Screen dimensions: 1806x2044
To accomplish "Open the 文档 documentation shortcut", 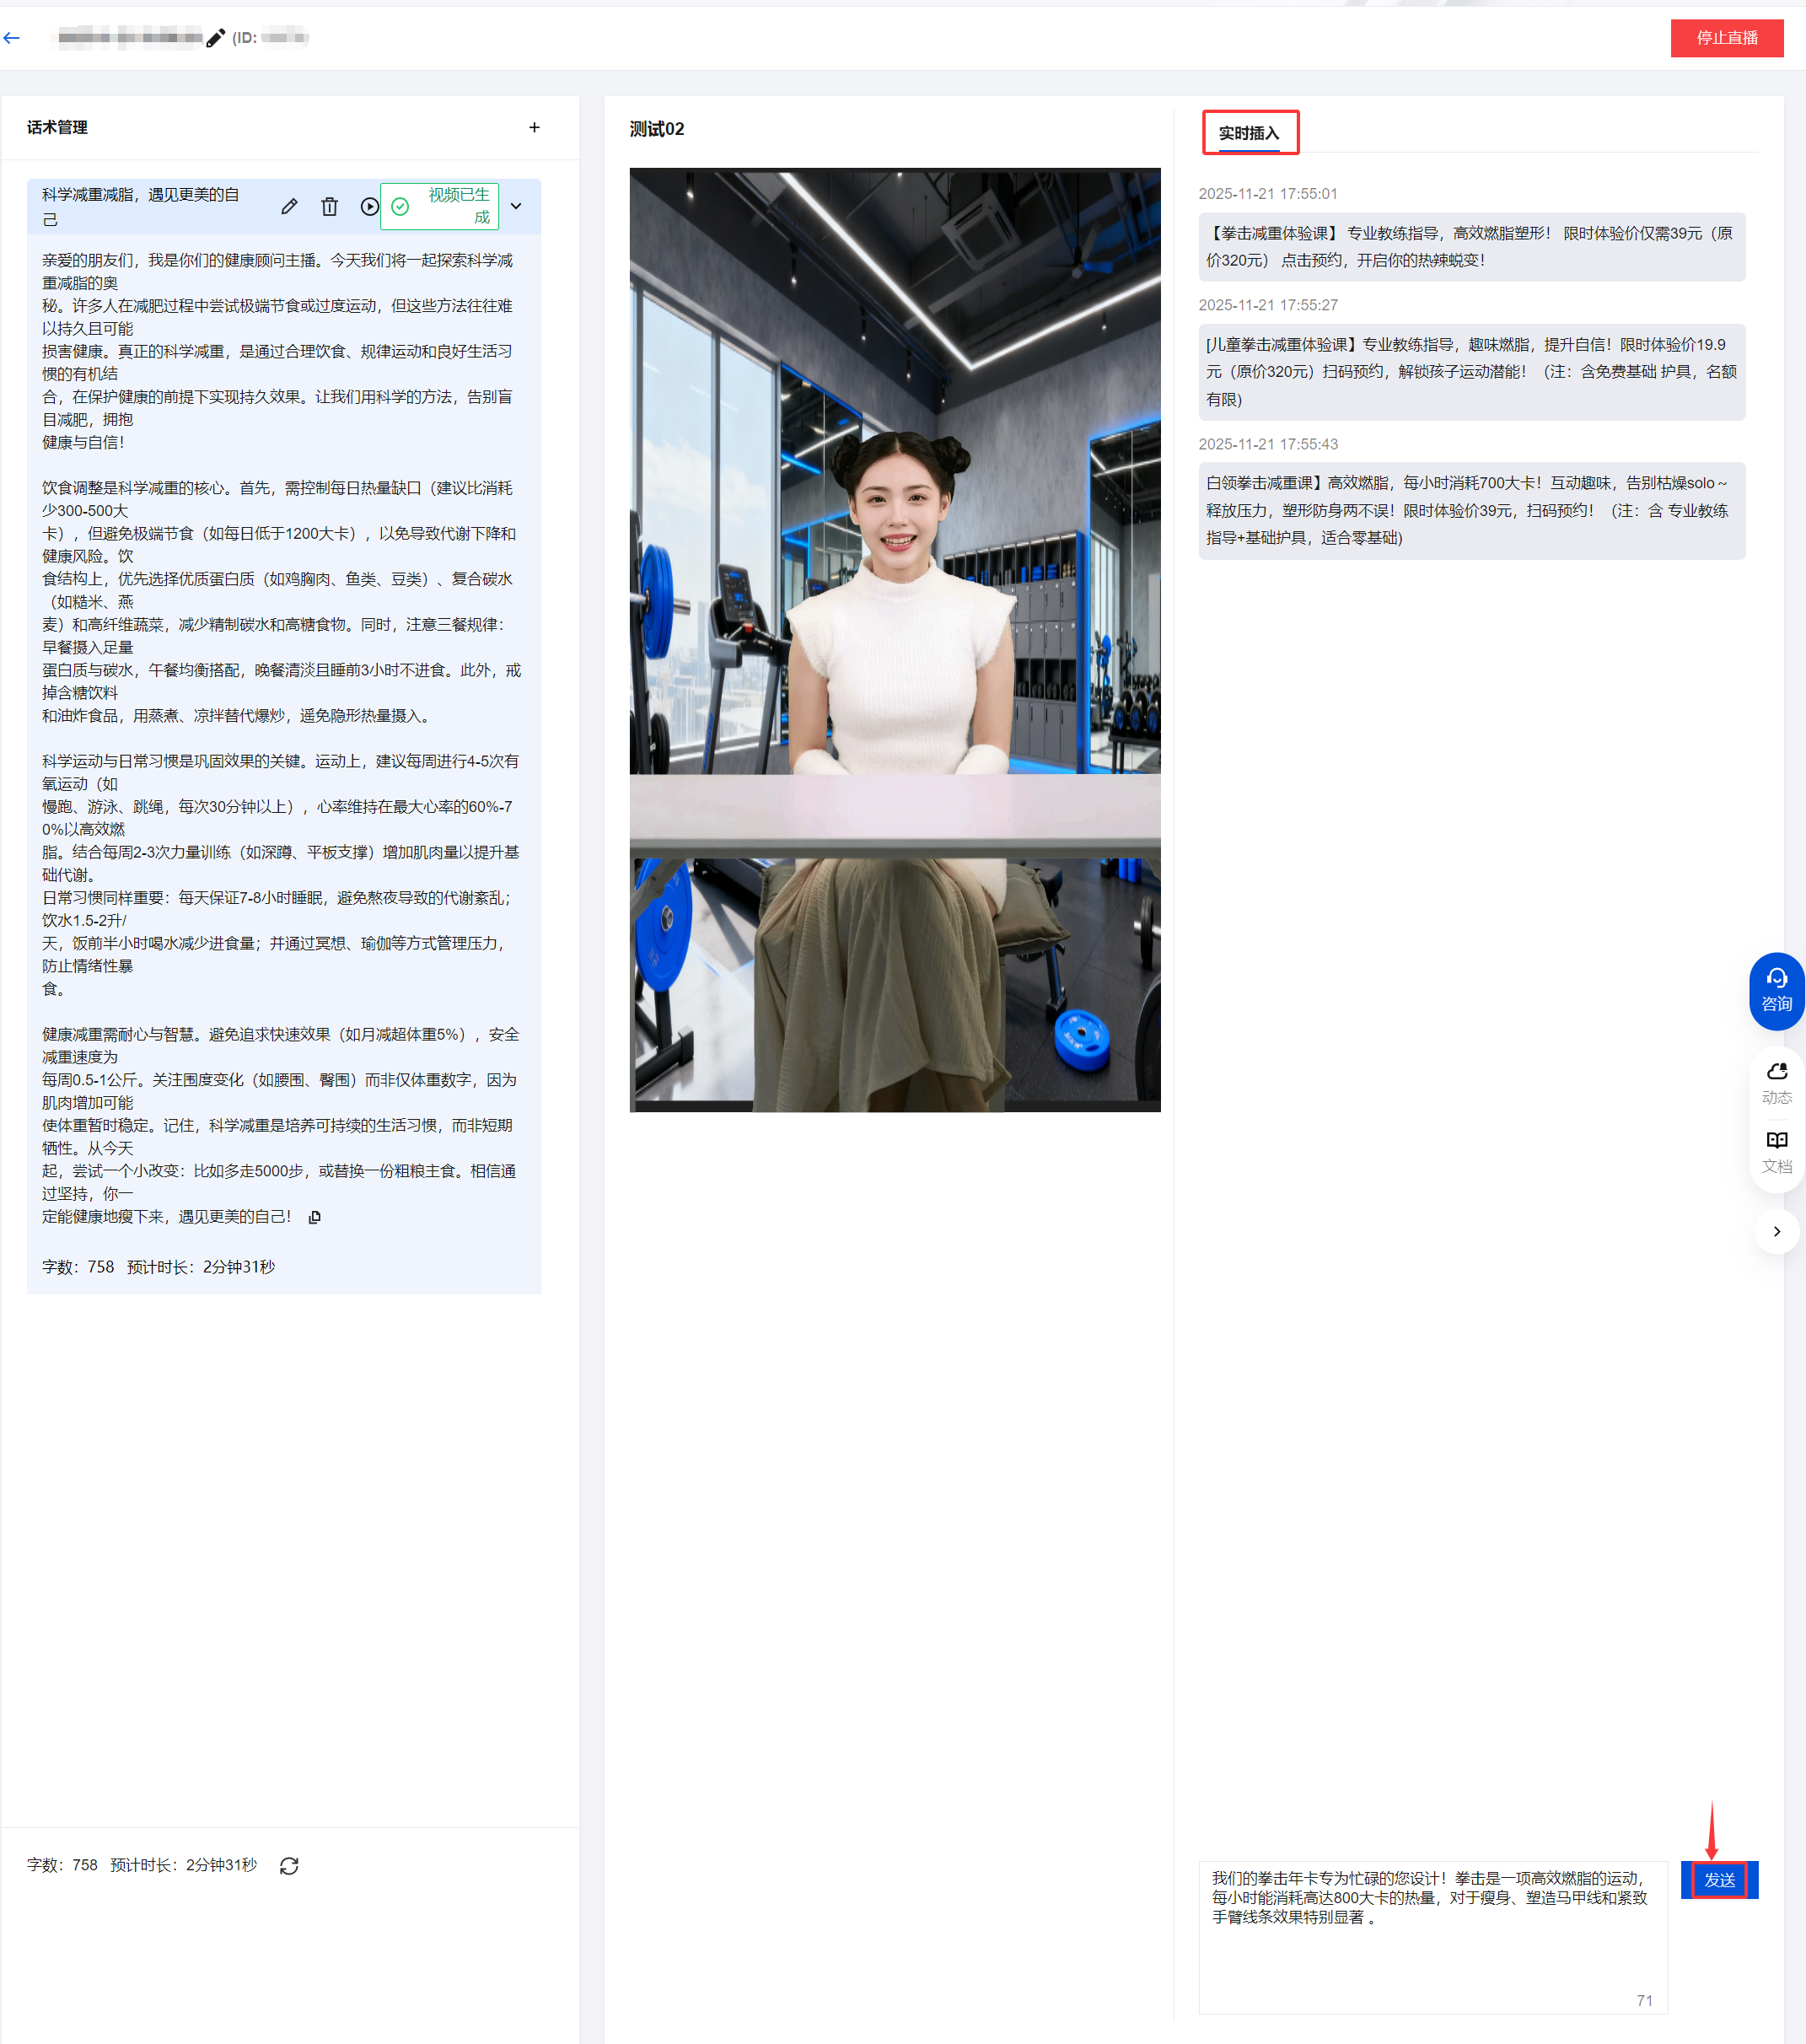I will (x=1776, y=1151).
